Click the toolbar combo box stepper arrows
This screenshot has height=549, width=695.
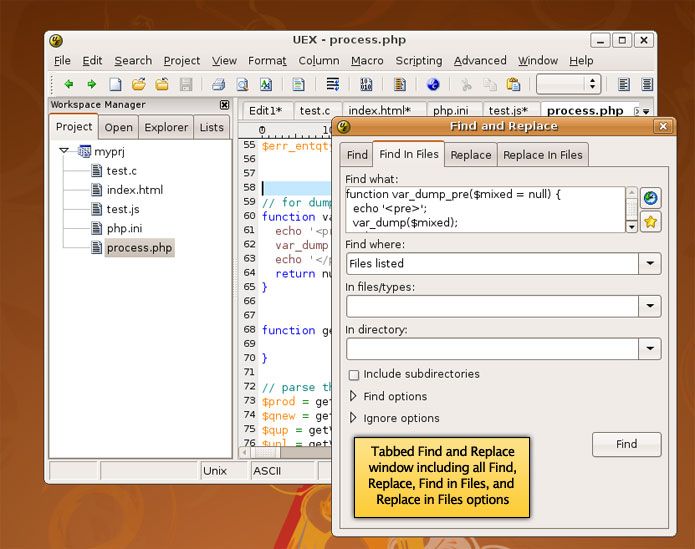point(593,84)
